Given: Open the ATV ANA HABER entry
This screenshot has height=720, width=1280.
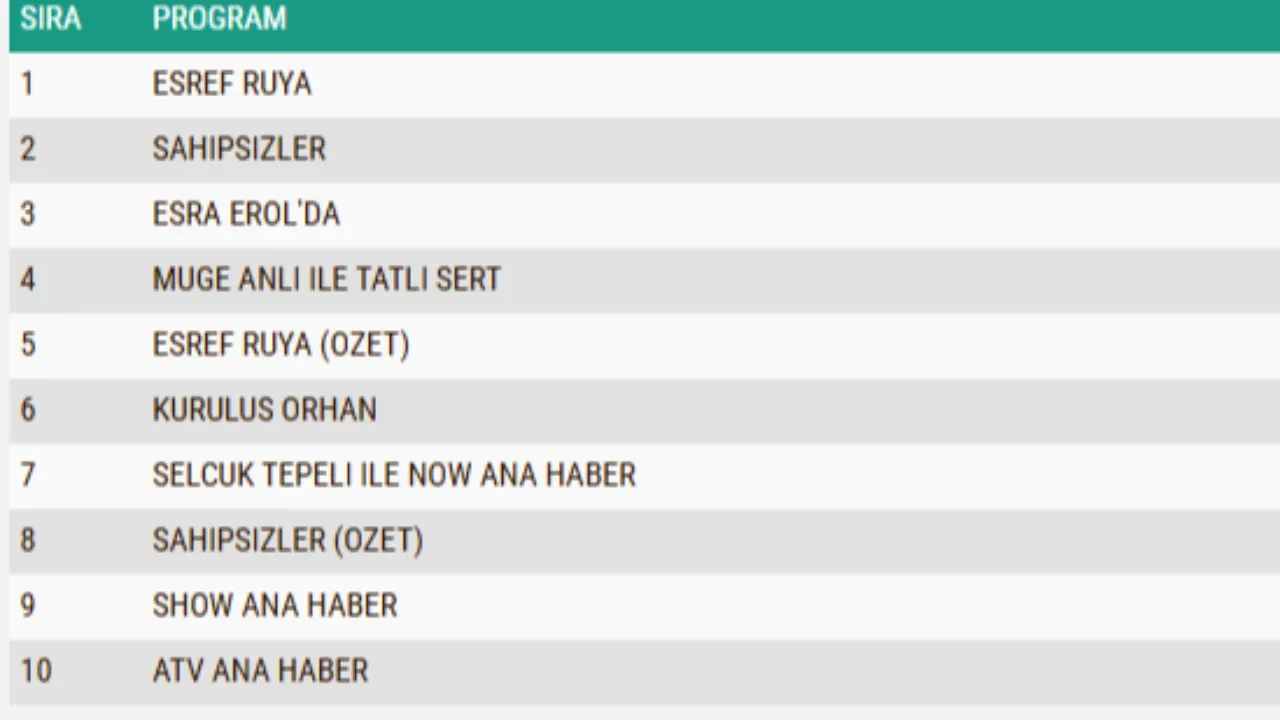Looking at the screenshot, I should (x=260, y=670).
